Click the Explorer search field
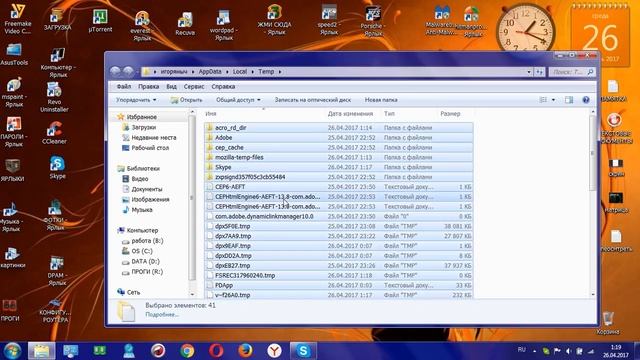 571,72
